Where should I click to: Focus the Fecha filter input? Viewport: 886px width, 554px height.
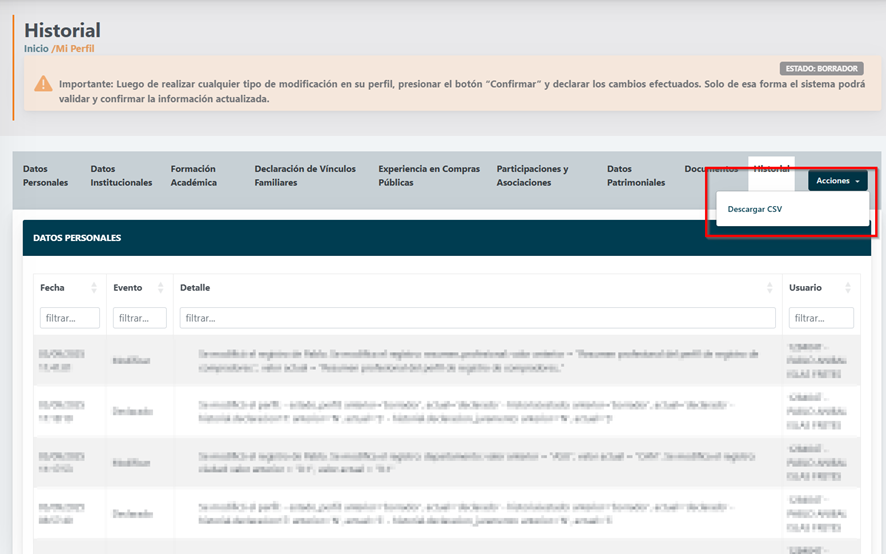[70, 318]
